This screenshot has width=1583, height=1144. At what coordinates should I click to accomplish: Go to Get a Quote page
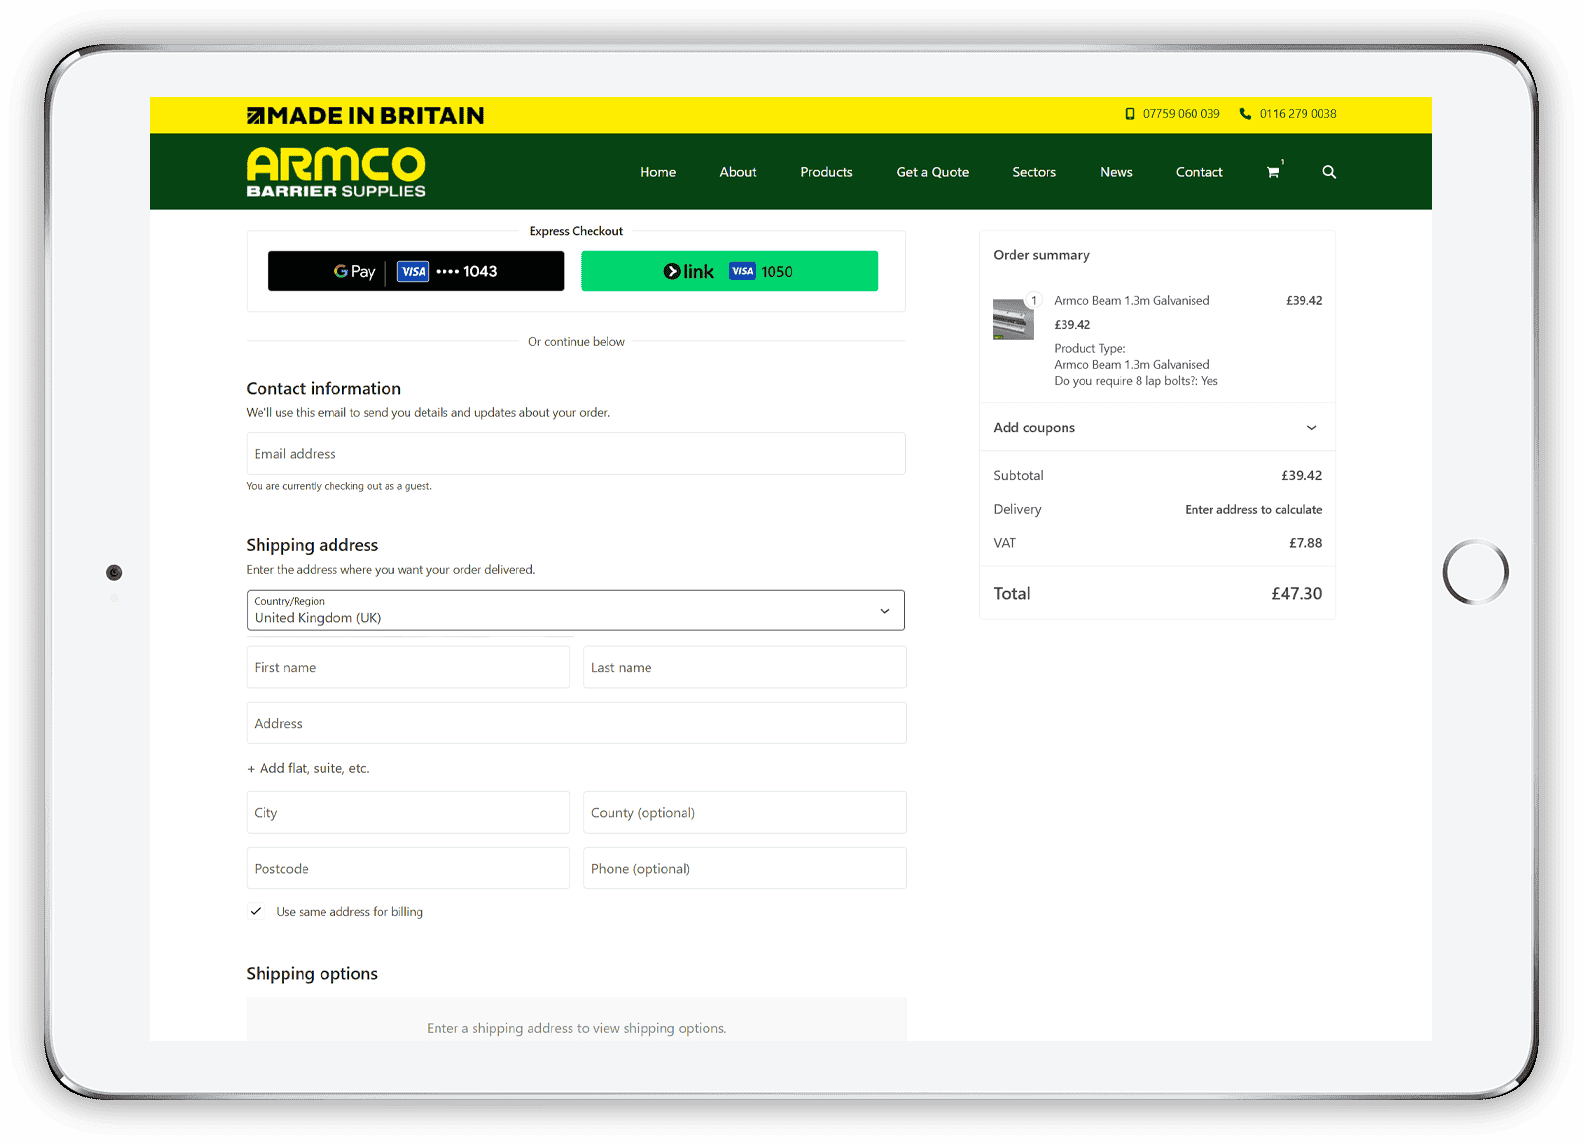coord(932,172)
